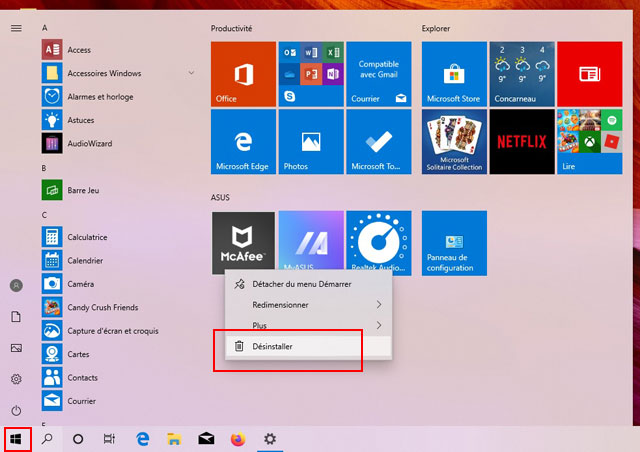
Task: Open the Astuces lightbulb app
Action: coord(52,120)
